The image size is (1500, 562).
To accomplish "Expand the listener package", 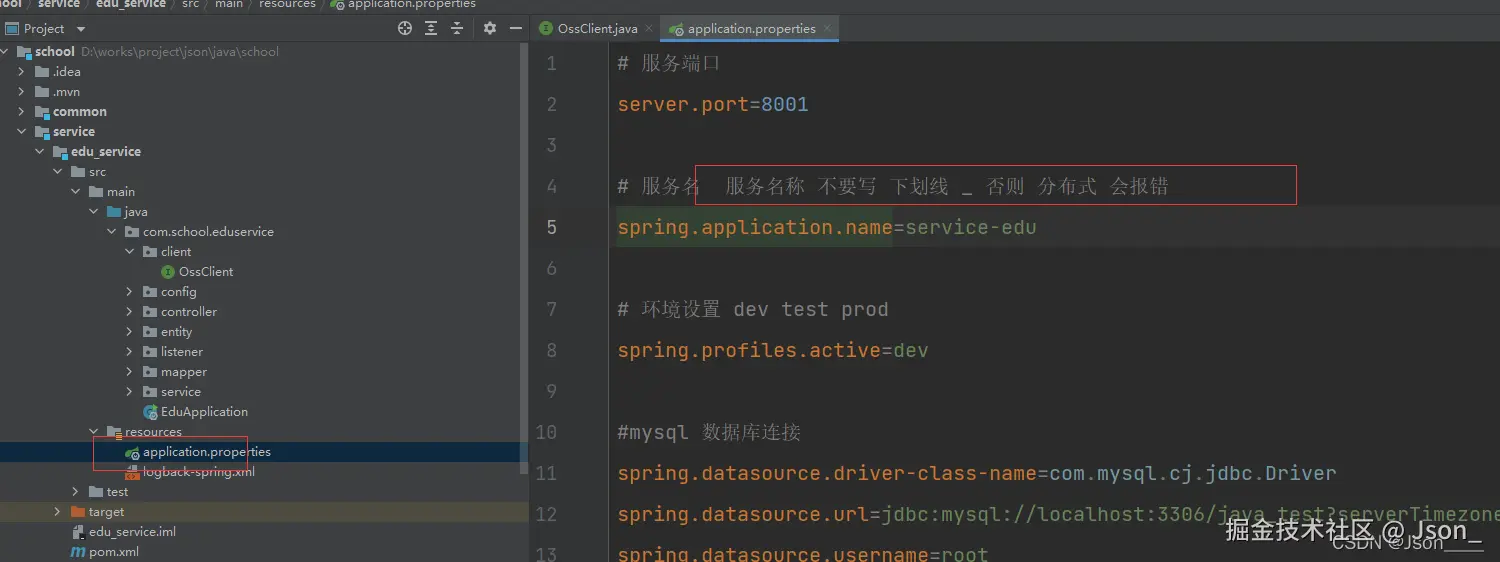I will (130, 352).
